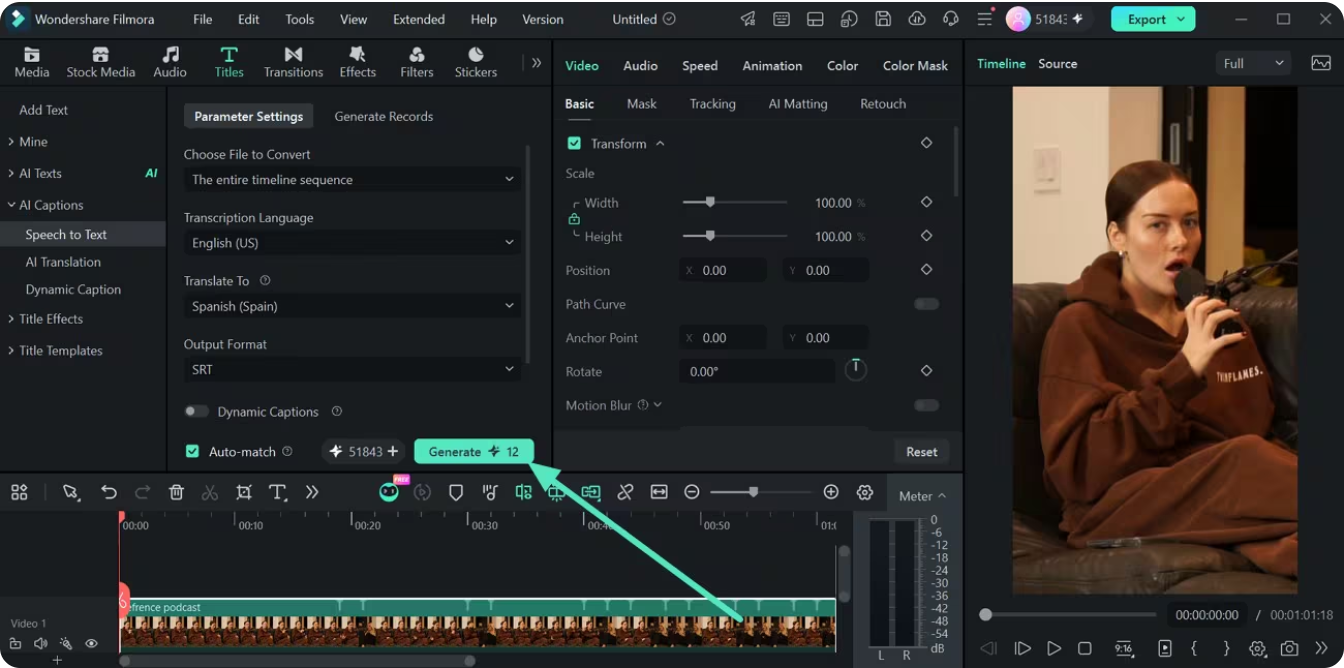This screenshot has height=668, width=1344.
Task: Open the Output Format dropdown
Action: 352,369
